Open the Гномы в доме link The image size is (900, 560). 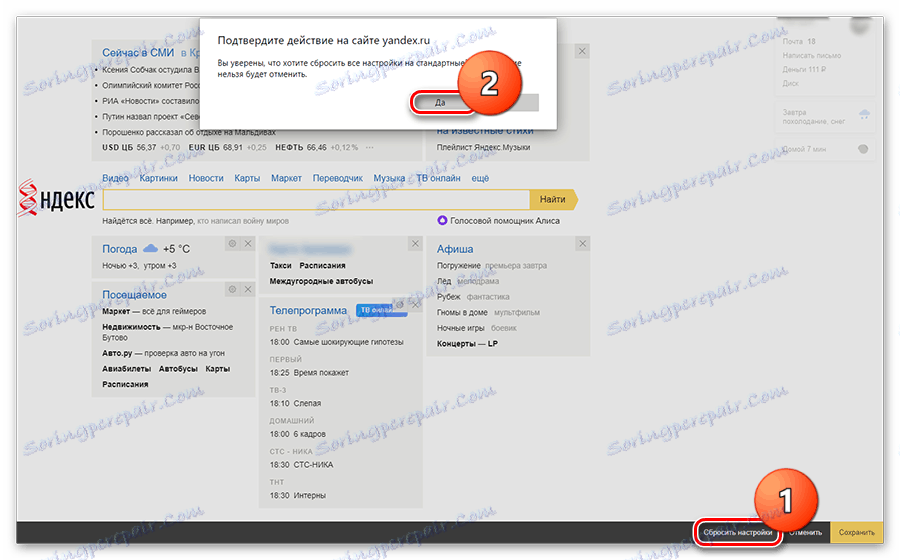click(462, 312)
